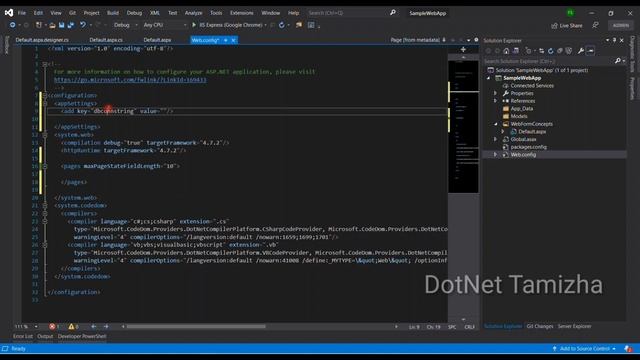Click the Solution Explorer search magnifier icon
Image resolution: width=640 pixels, height=360 pixels.
618,61
